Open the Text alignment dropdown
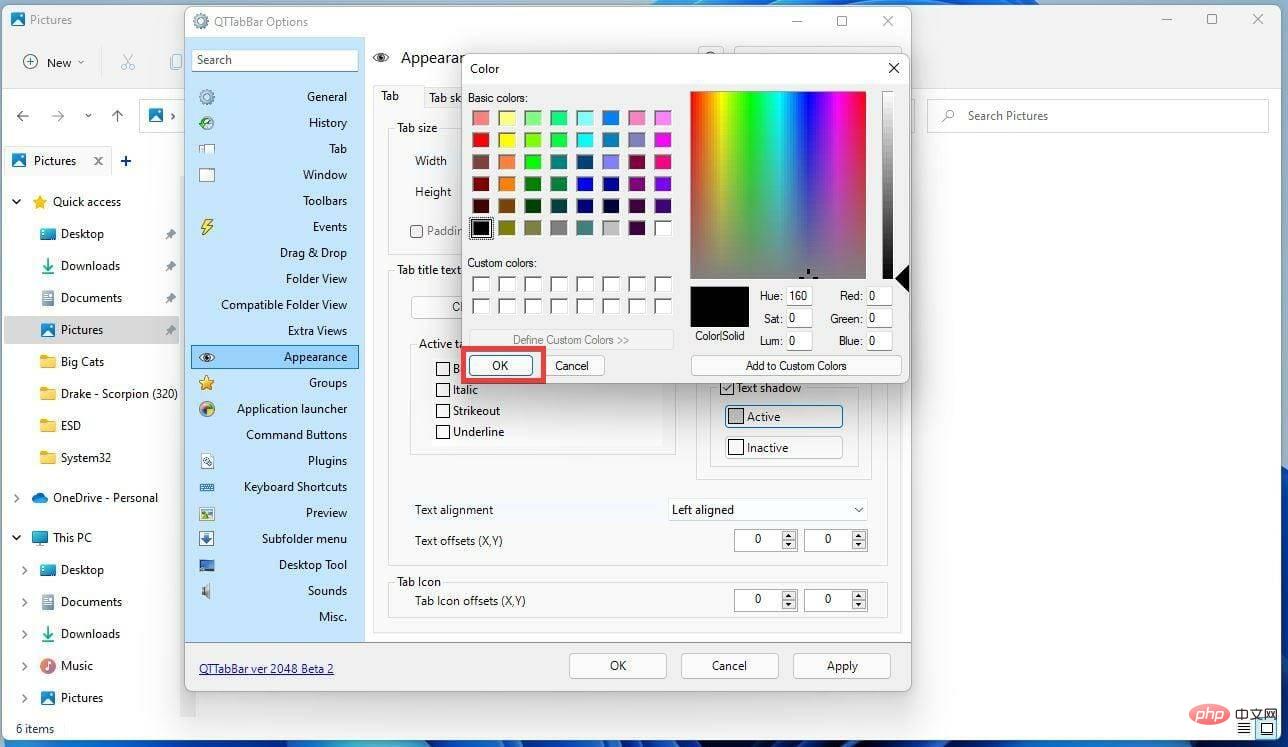 click(767, 510)
